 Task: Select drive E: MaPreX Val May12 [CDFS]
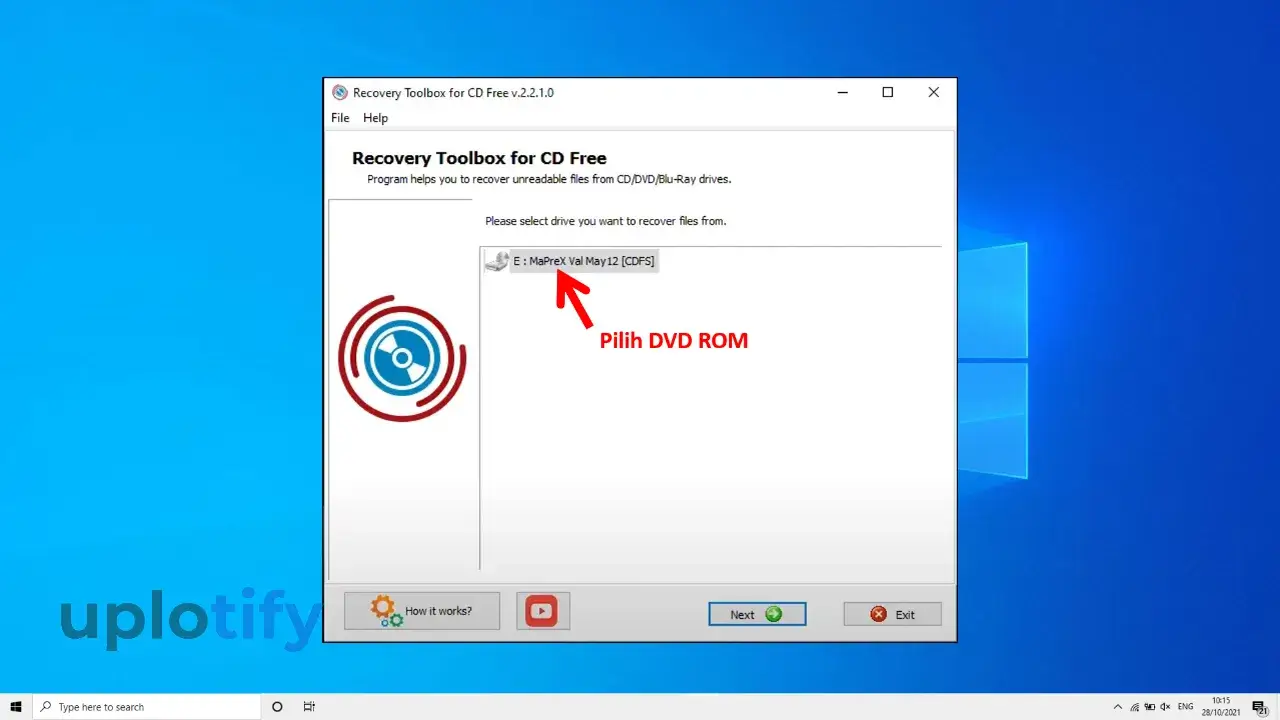(584, 261)
